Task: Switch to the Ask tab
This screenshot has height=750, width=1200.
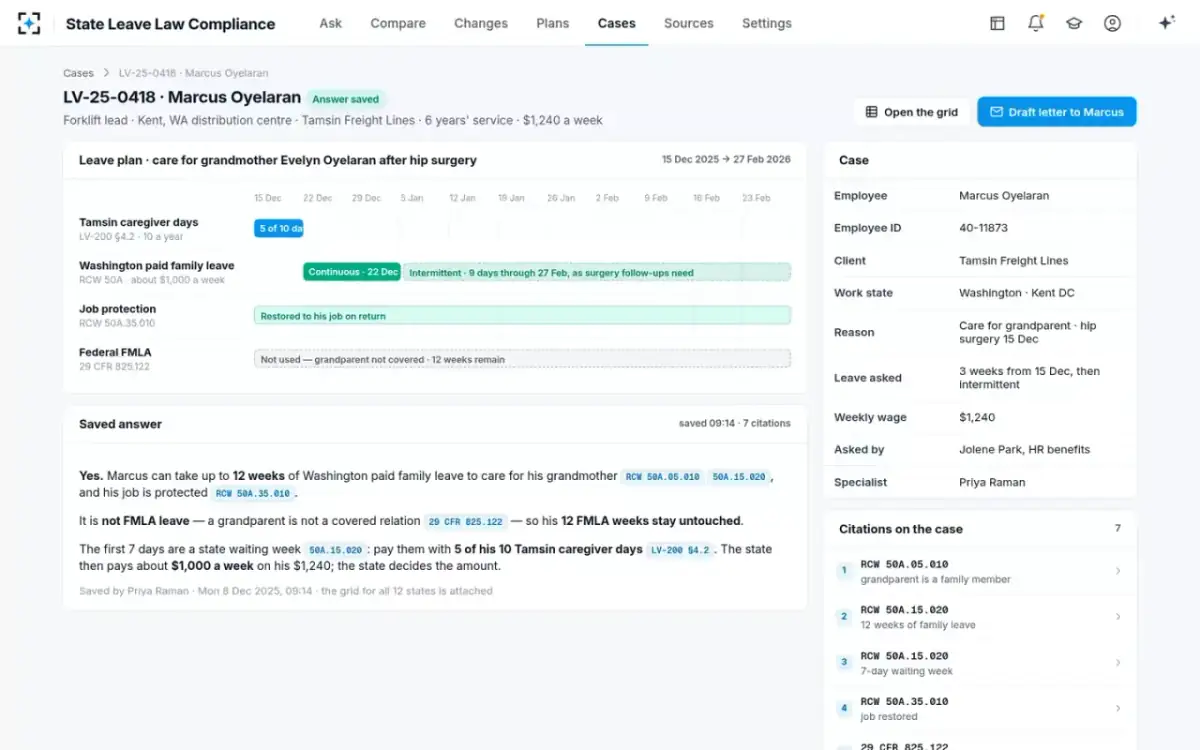Action: point(330,23)
